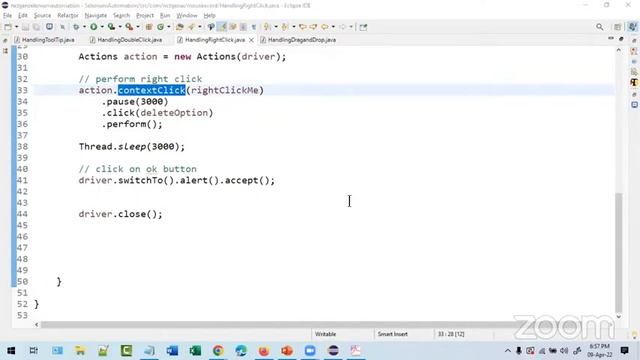Close the HandlingRightClick.java tab

pos(251,40)
